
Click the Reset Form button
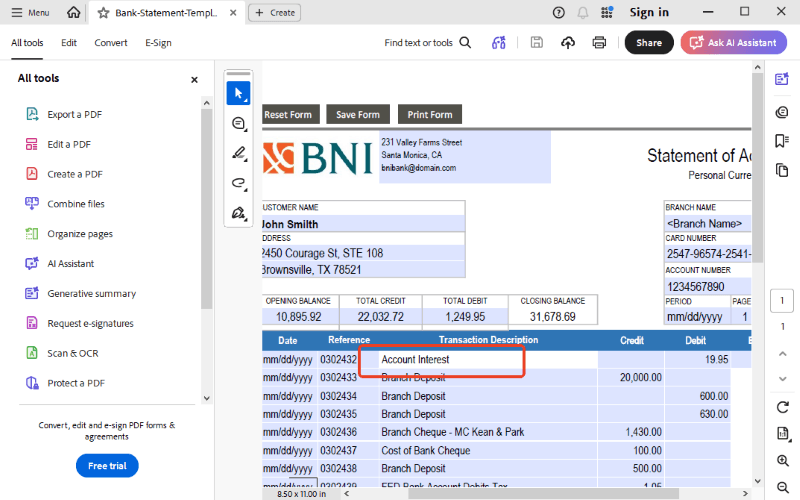click(291, 115)
